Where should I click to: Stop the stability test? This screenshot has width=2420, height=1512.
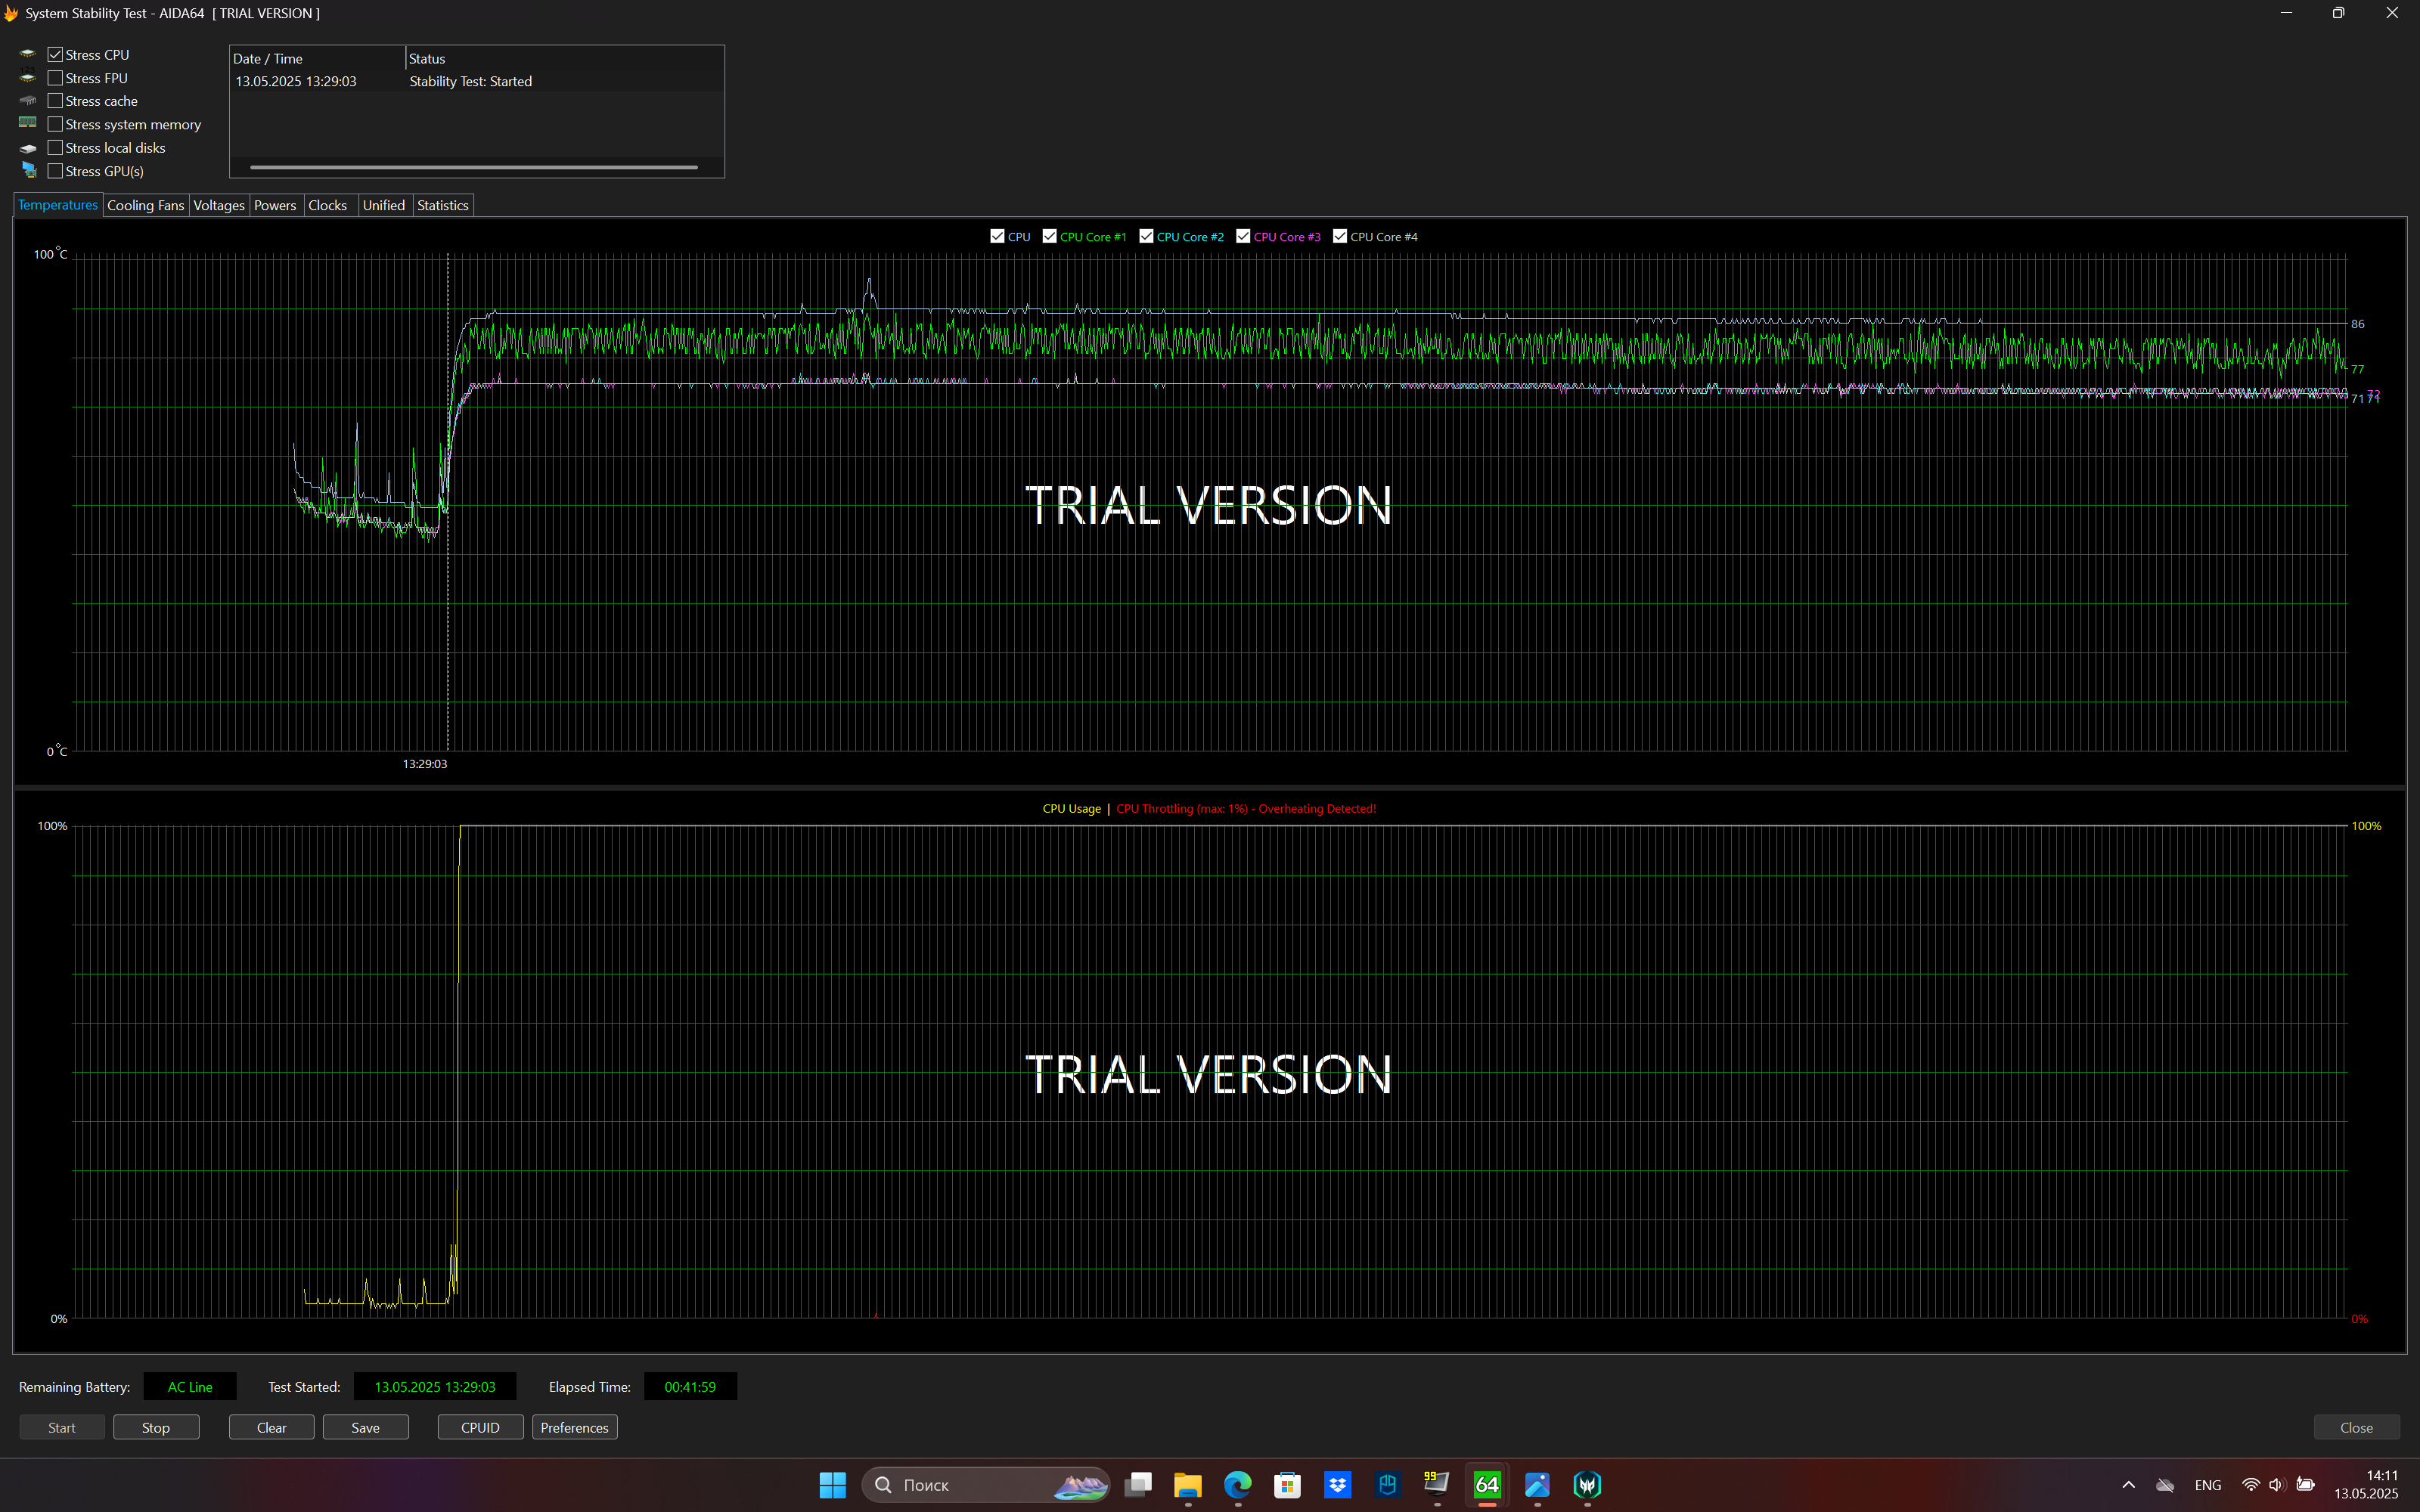156,1427
